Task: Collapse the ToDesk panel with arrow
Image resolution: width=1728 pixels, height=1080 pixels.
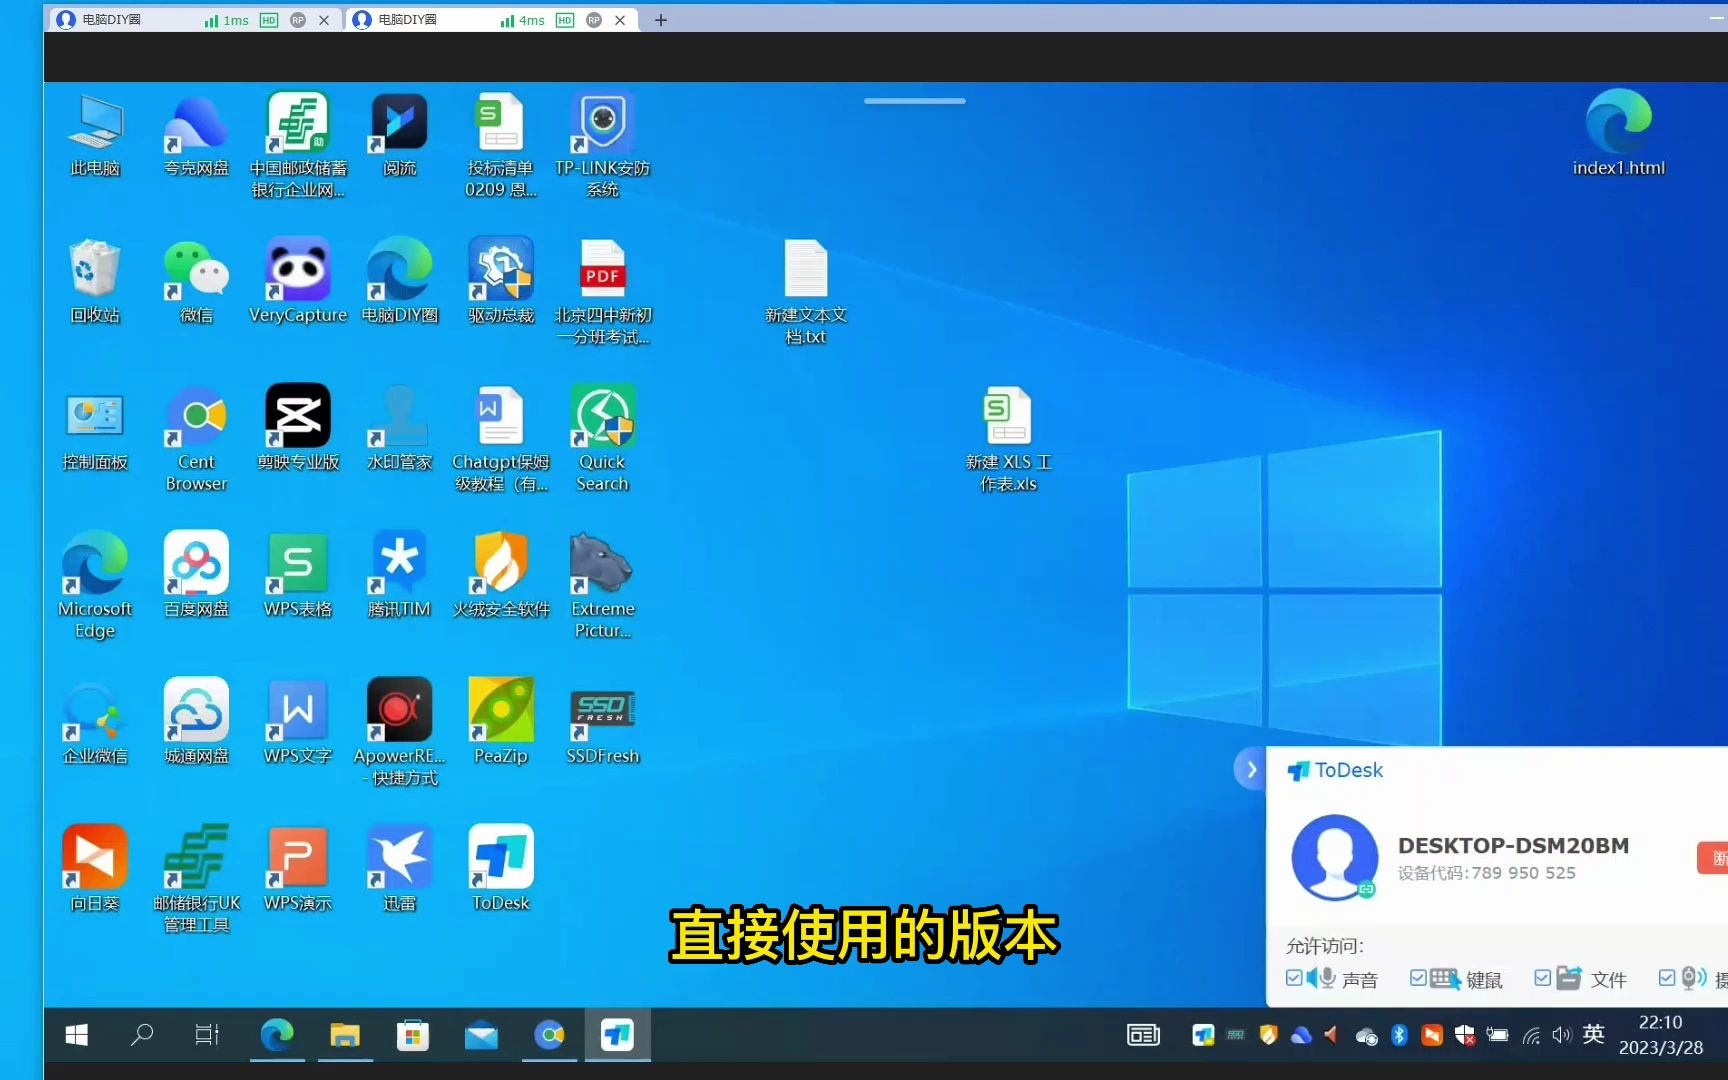Action: coord(1251,769)
